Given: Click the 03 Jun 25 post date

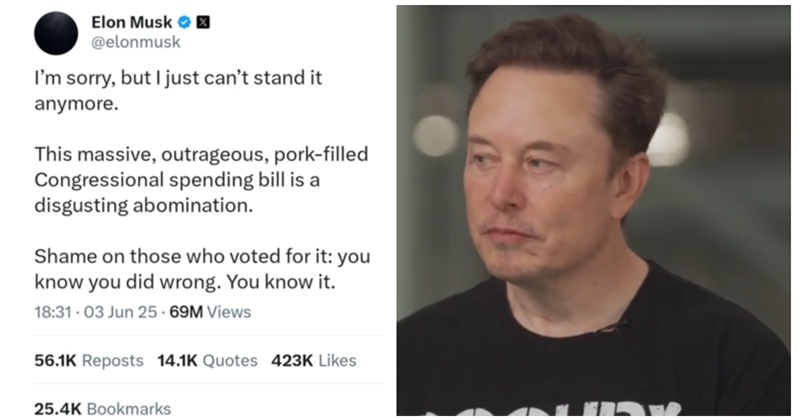Looking at the screenshot, I should pos(120,312).
